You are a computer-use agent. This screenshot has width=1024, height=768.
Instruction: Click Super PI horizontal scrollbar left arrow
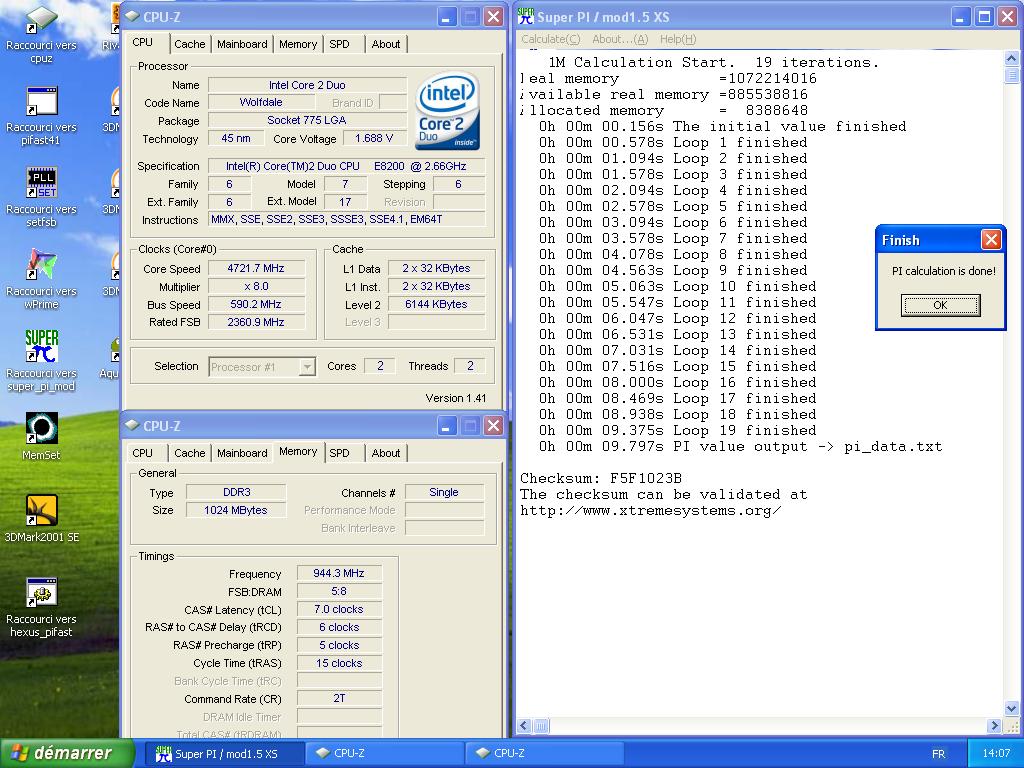point(524,726)
